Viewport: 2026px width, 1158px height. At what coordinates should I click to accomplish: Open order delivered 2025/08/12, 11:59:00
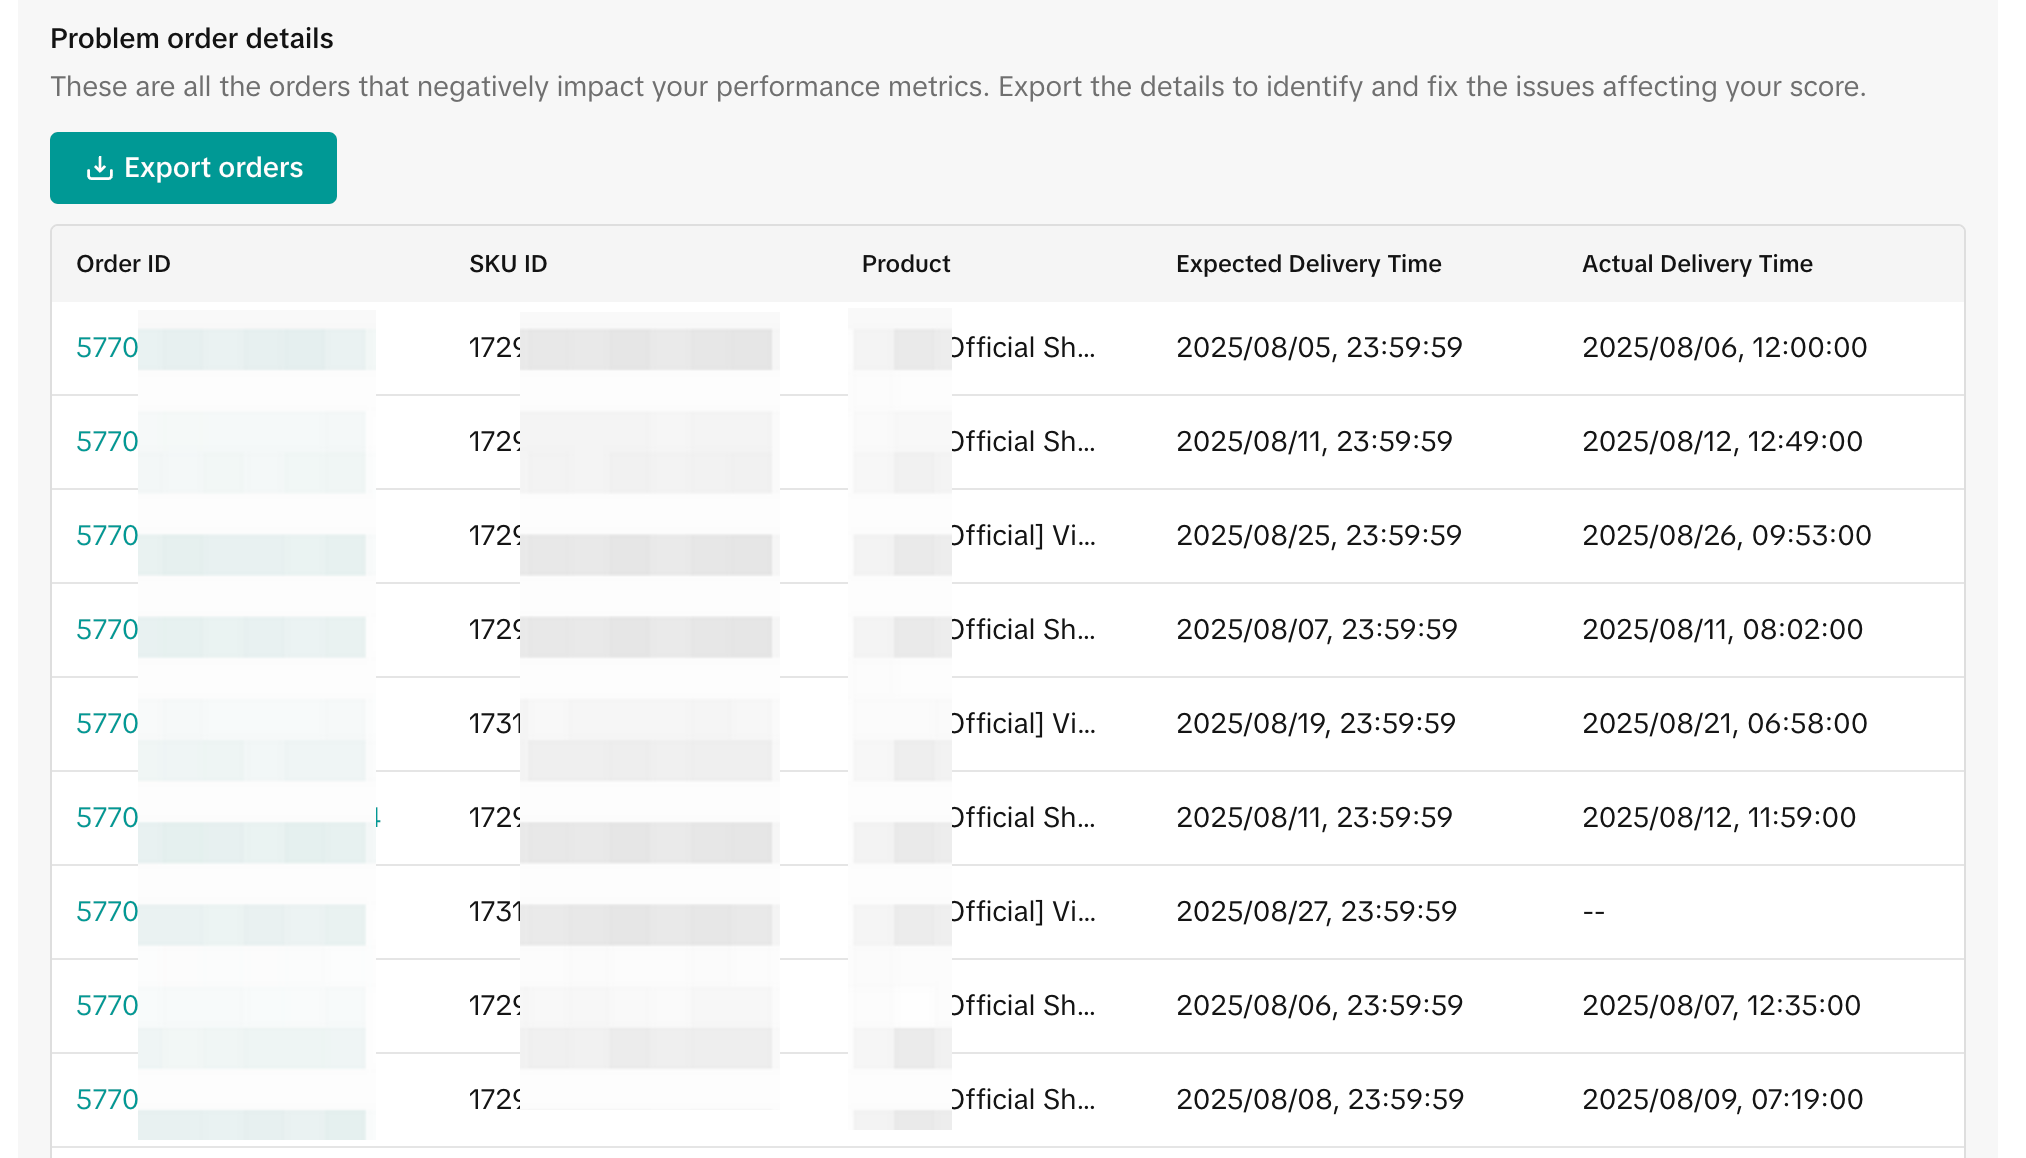(x=108, y=818)
